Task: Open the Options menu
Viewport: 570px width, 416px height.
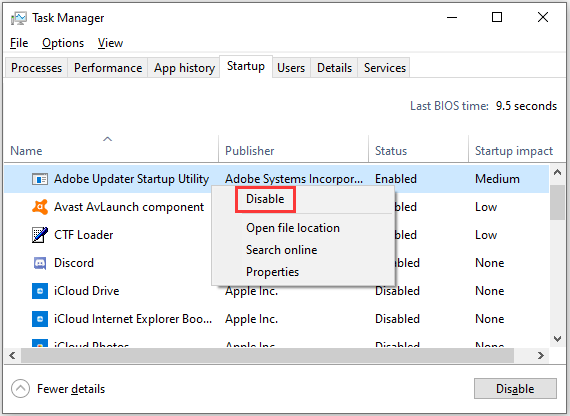Action: 63,43
